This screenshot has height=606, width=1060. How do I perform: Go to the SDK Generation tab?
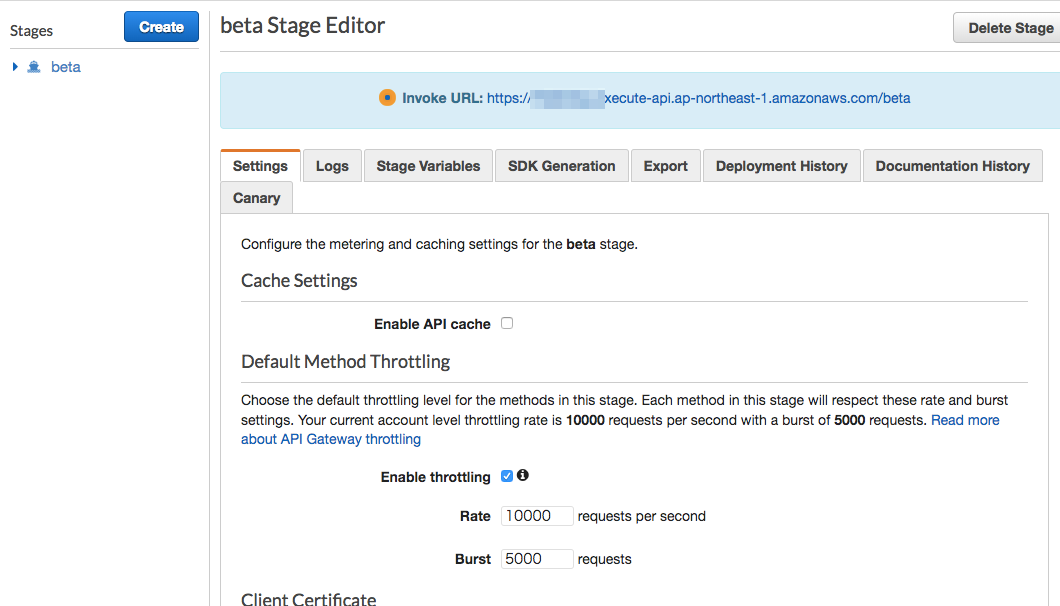tap(561, 166)
